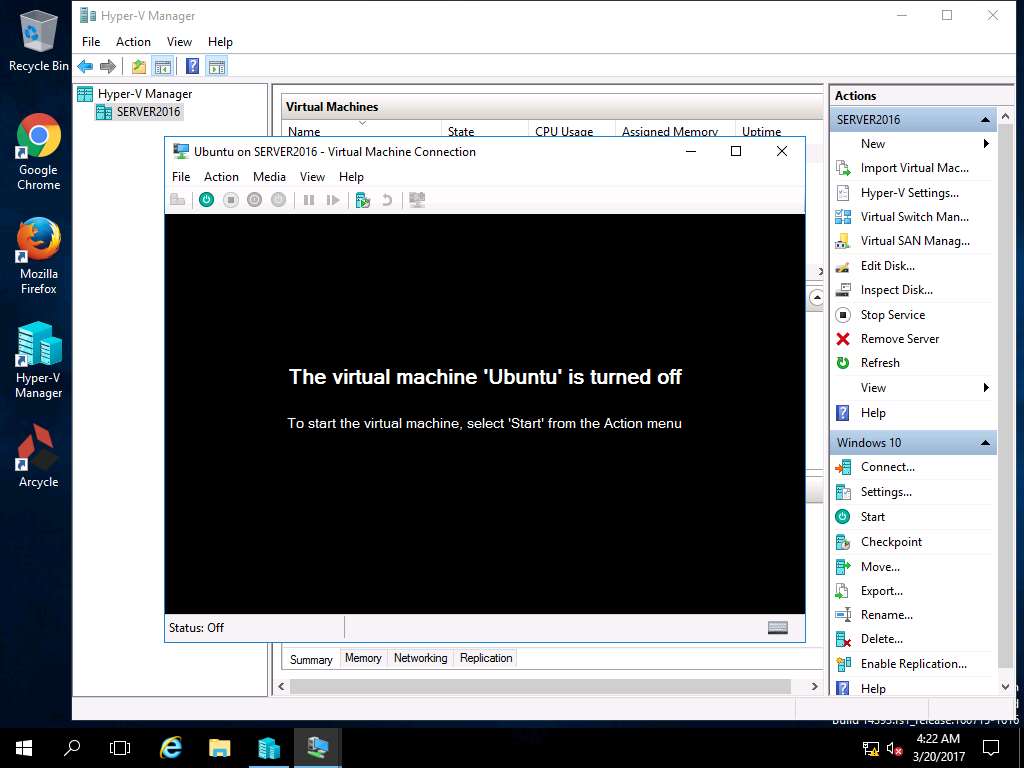Click the Enhanced Session icon in the VM Connection toolbar
1024x768 pixels.
417,200
